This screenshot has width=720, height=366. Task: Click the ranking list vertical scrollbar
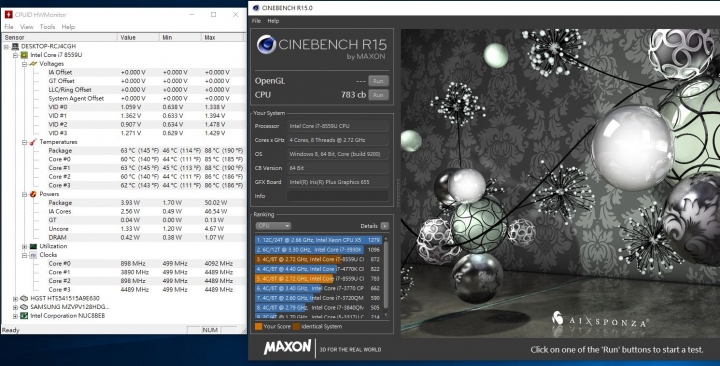[x=386, y=276]
